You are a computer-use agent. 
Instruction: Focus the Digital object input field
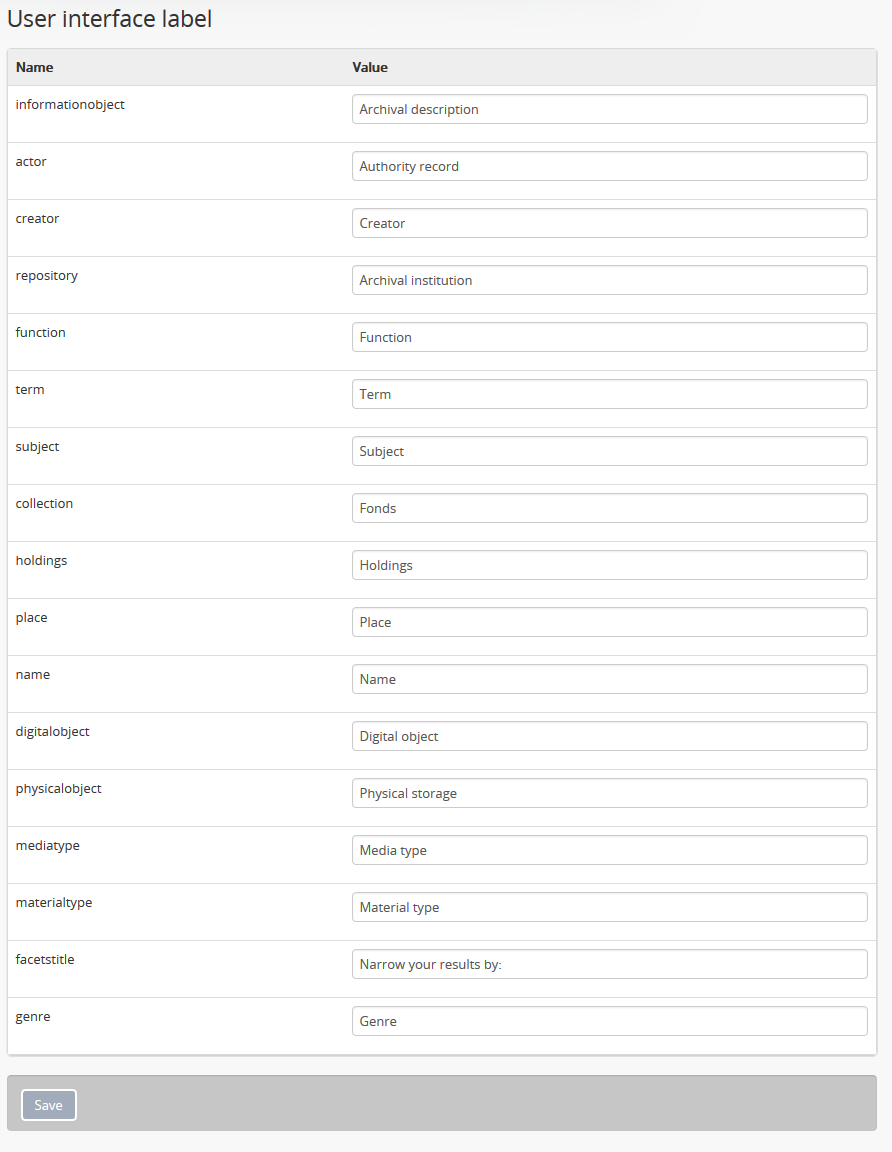pos(609,736)
